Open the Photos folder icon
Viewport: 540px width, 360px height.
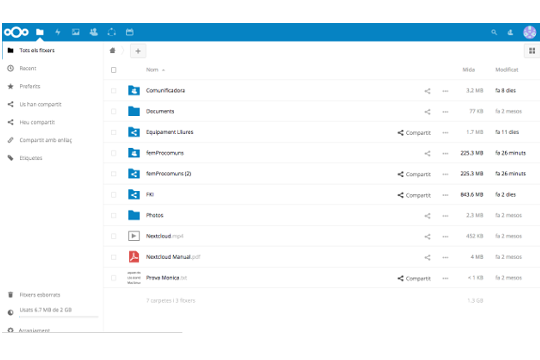(134, 215)
